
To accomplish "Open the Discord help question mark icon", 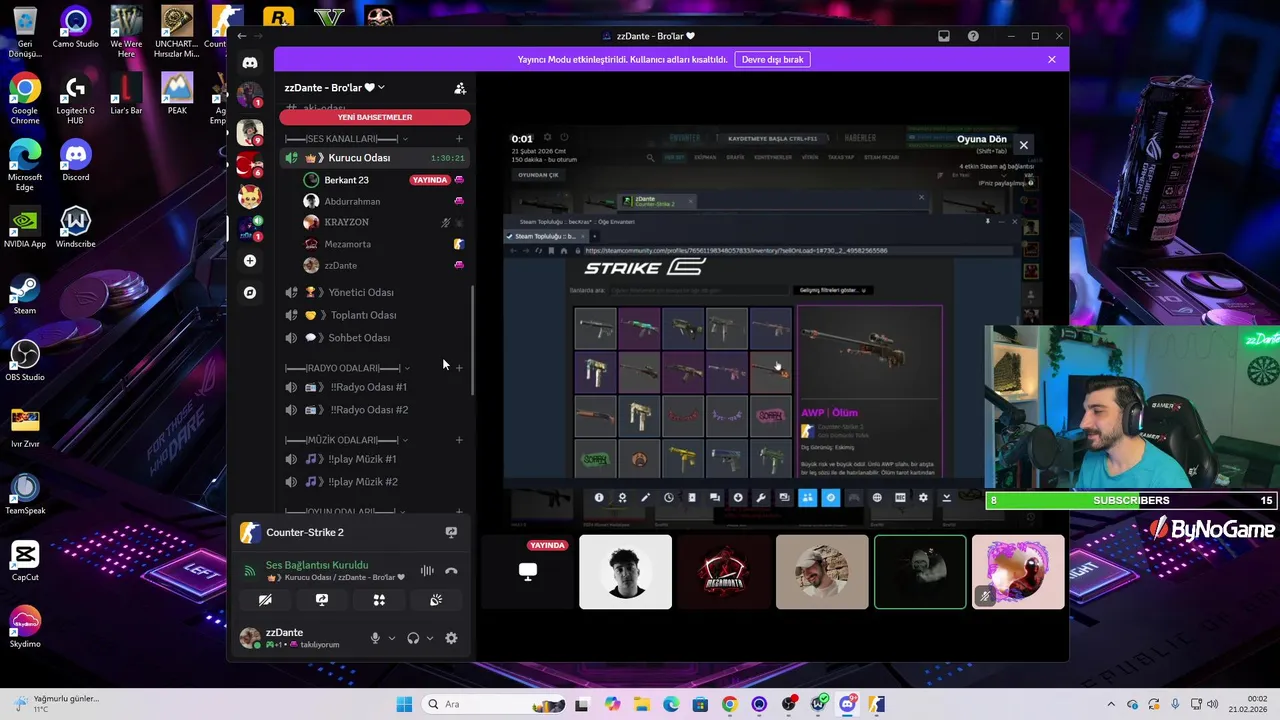I will click(973, 36).
